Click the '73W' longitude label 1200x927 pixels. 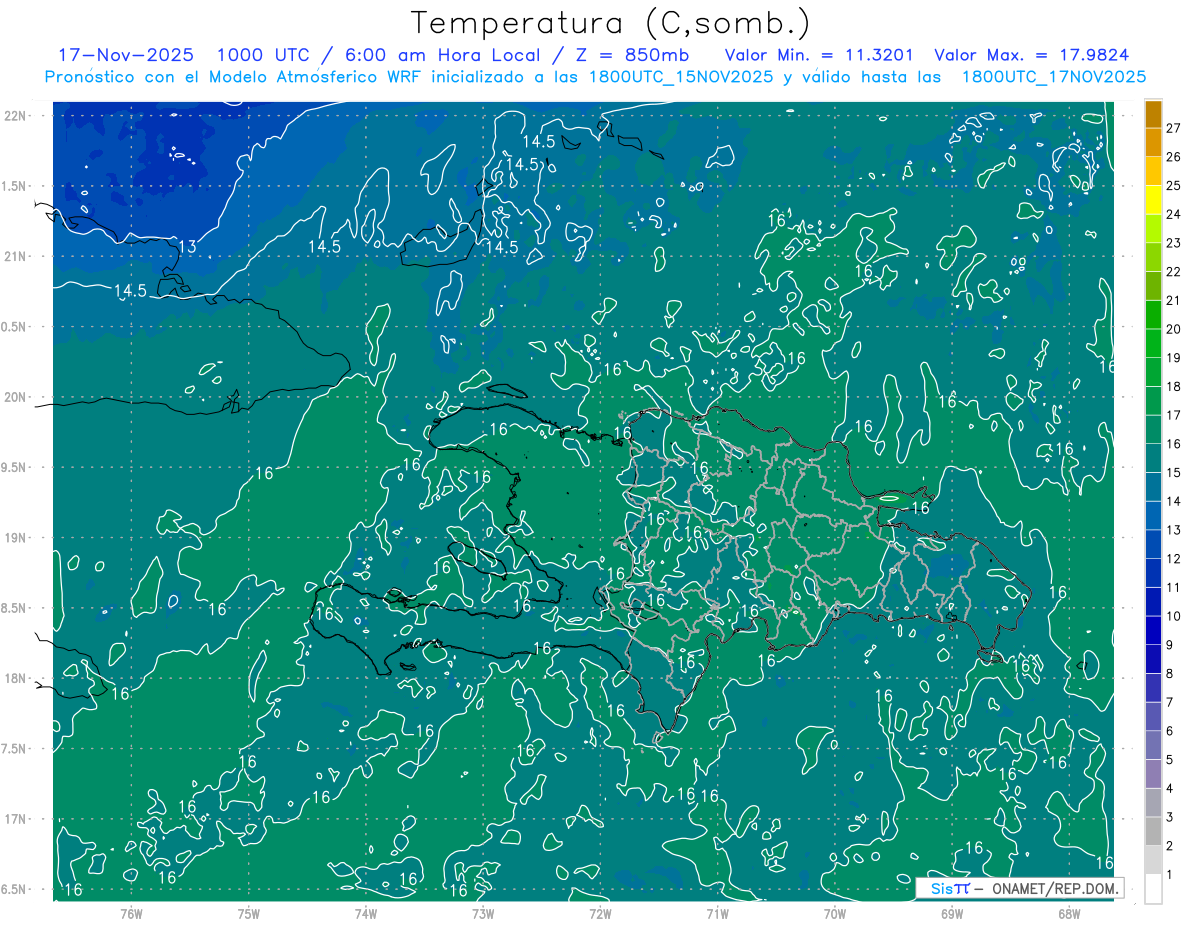coord(483,913)
